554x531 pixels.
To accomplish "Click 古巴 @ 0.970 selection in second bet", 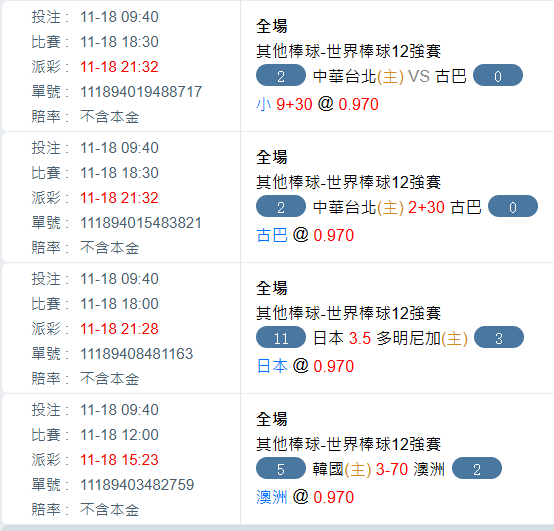I will 305,235.
